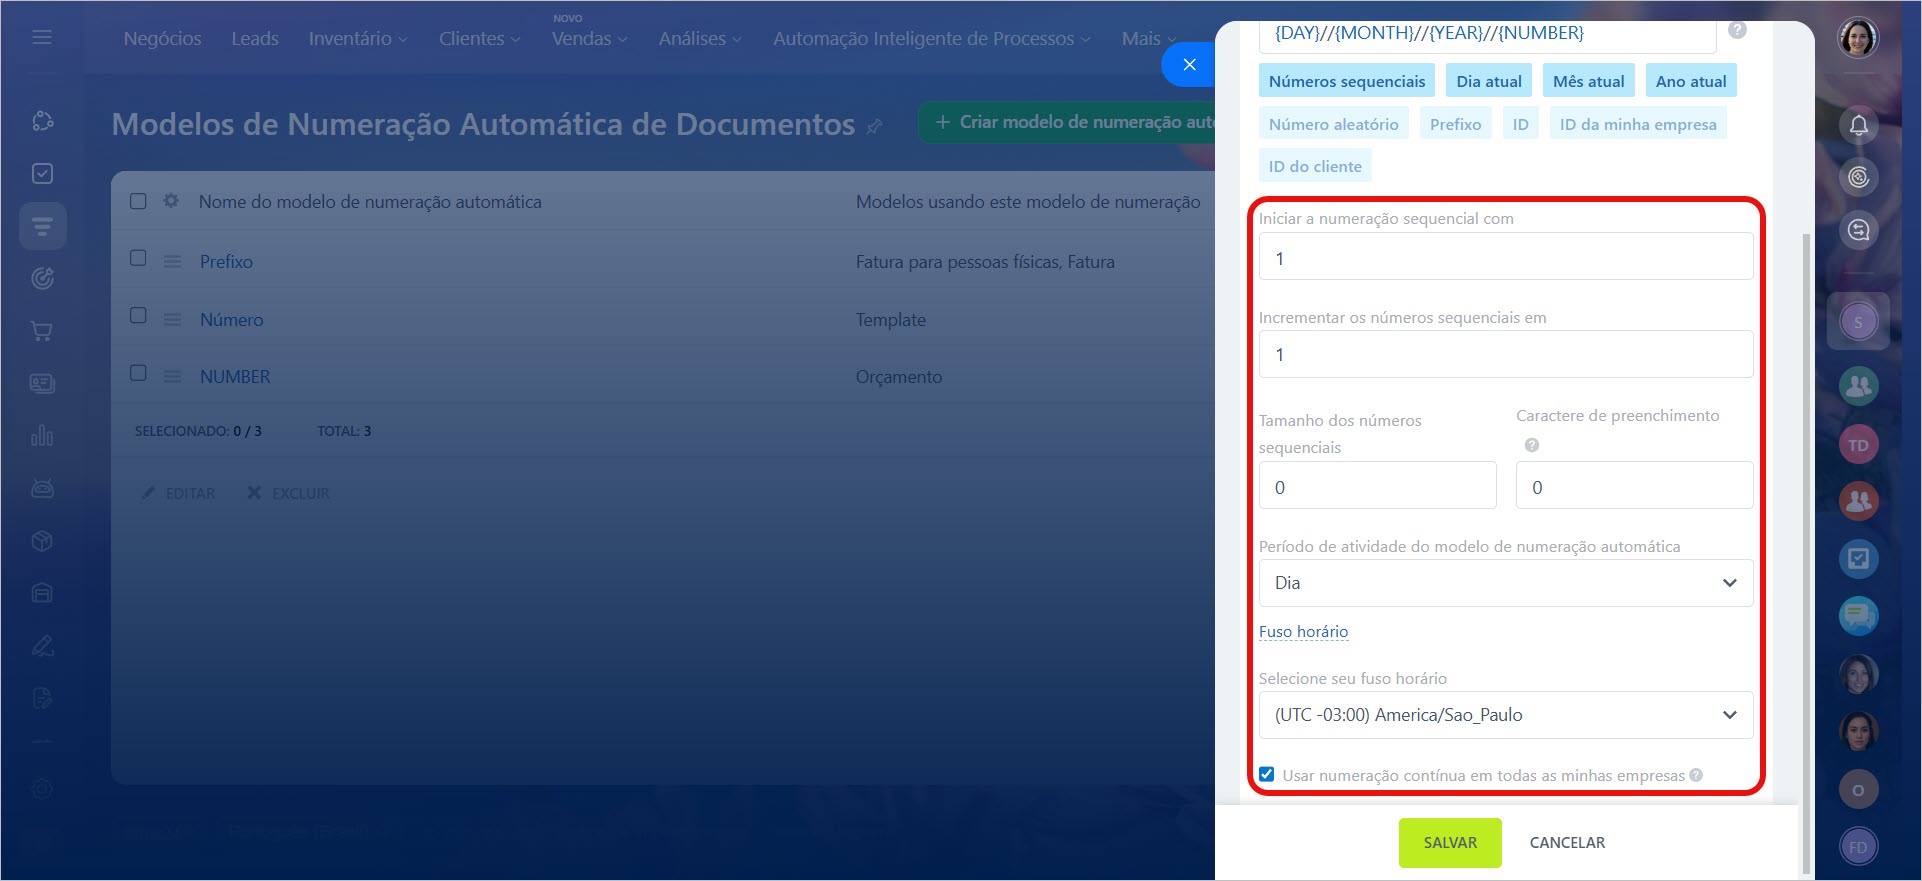The width and height of the screenshot is (1922, 881).
Task: Expand the Inventário menu
Action: pos(358,38)
